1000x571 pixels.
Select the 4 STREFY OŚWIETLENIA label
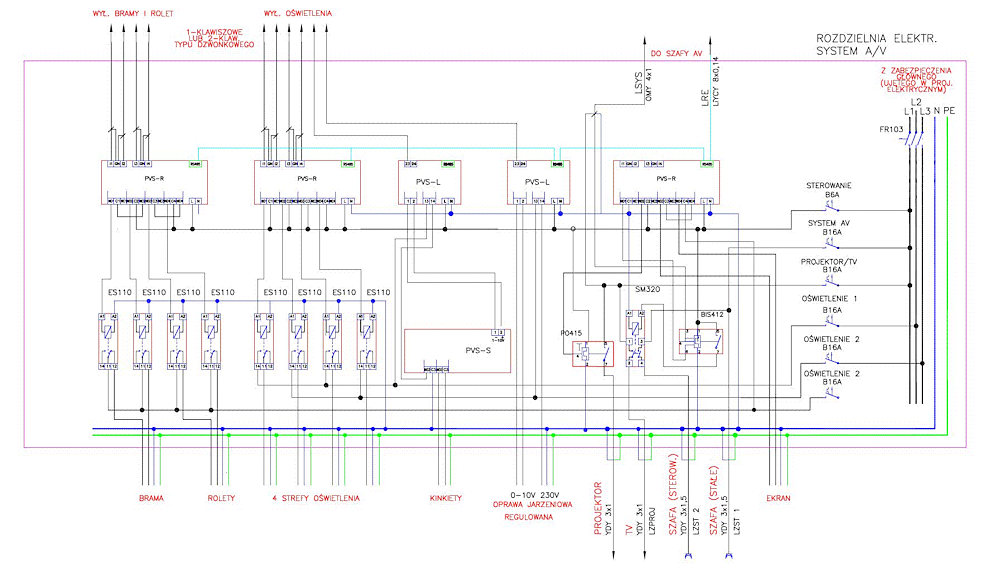pos(316,497)
